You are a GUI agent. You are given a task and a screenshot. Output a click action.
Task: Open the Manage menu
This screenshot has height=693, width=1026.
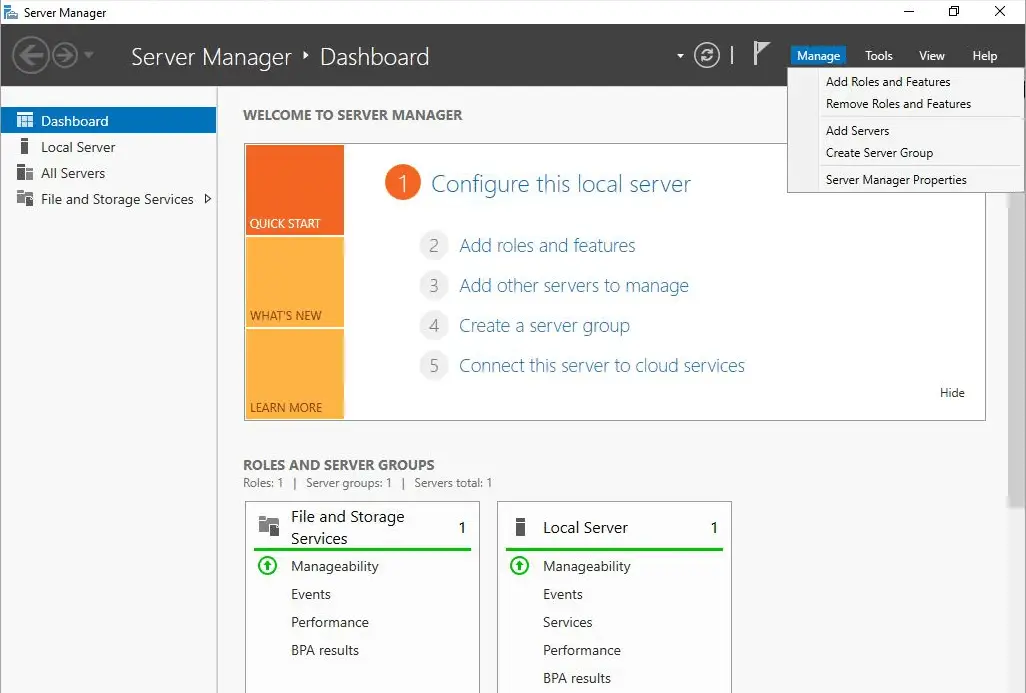click(x=818, y=56)
